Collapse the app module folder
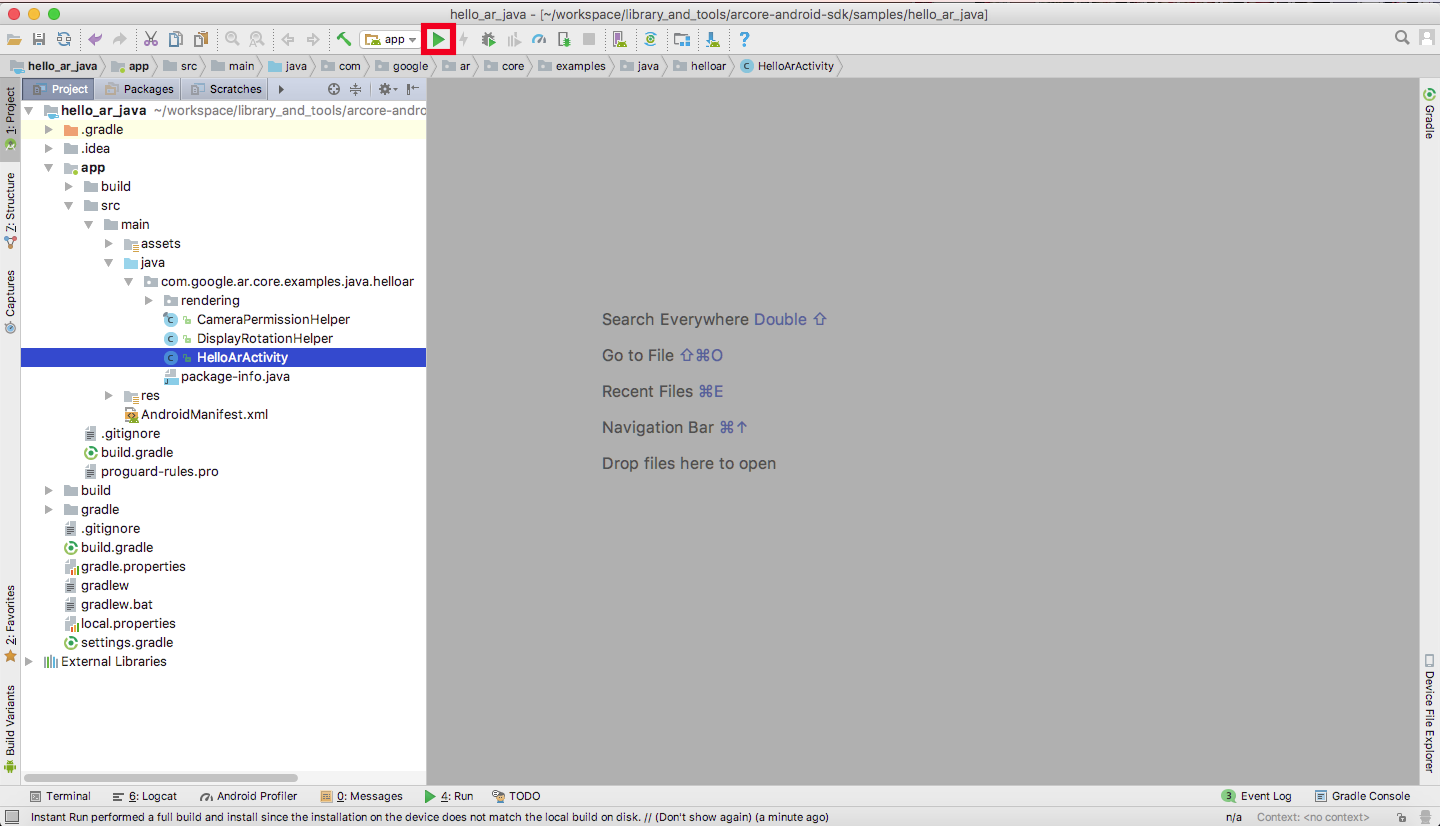 (x=49, y=168)
